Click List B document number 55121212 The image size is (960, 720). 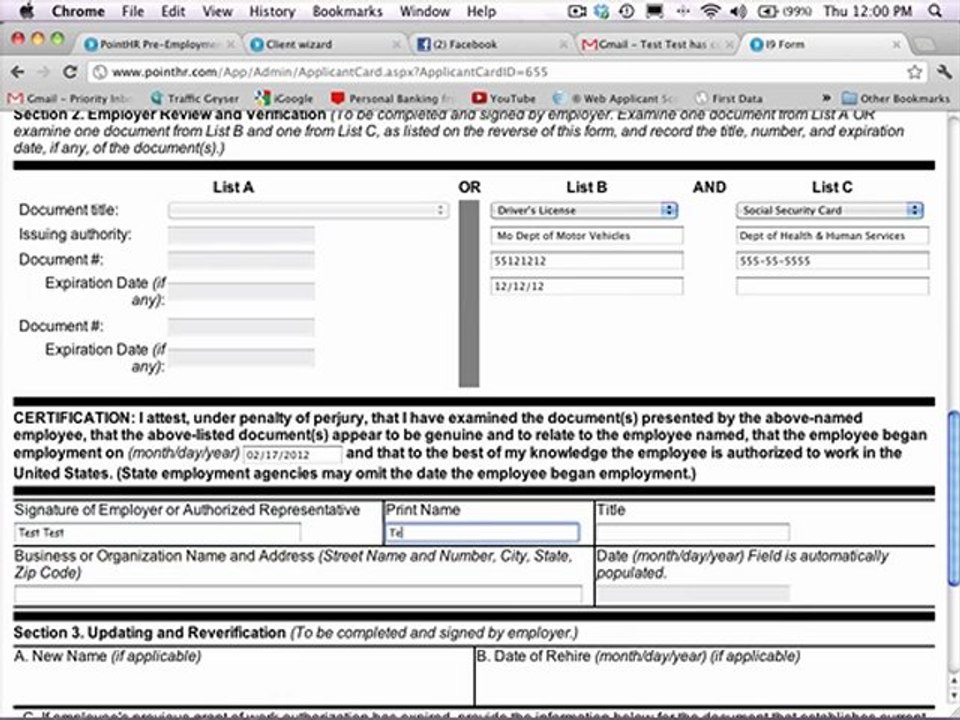tap(587, 261)
